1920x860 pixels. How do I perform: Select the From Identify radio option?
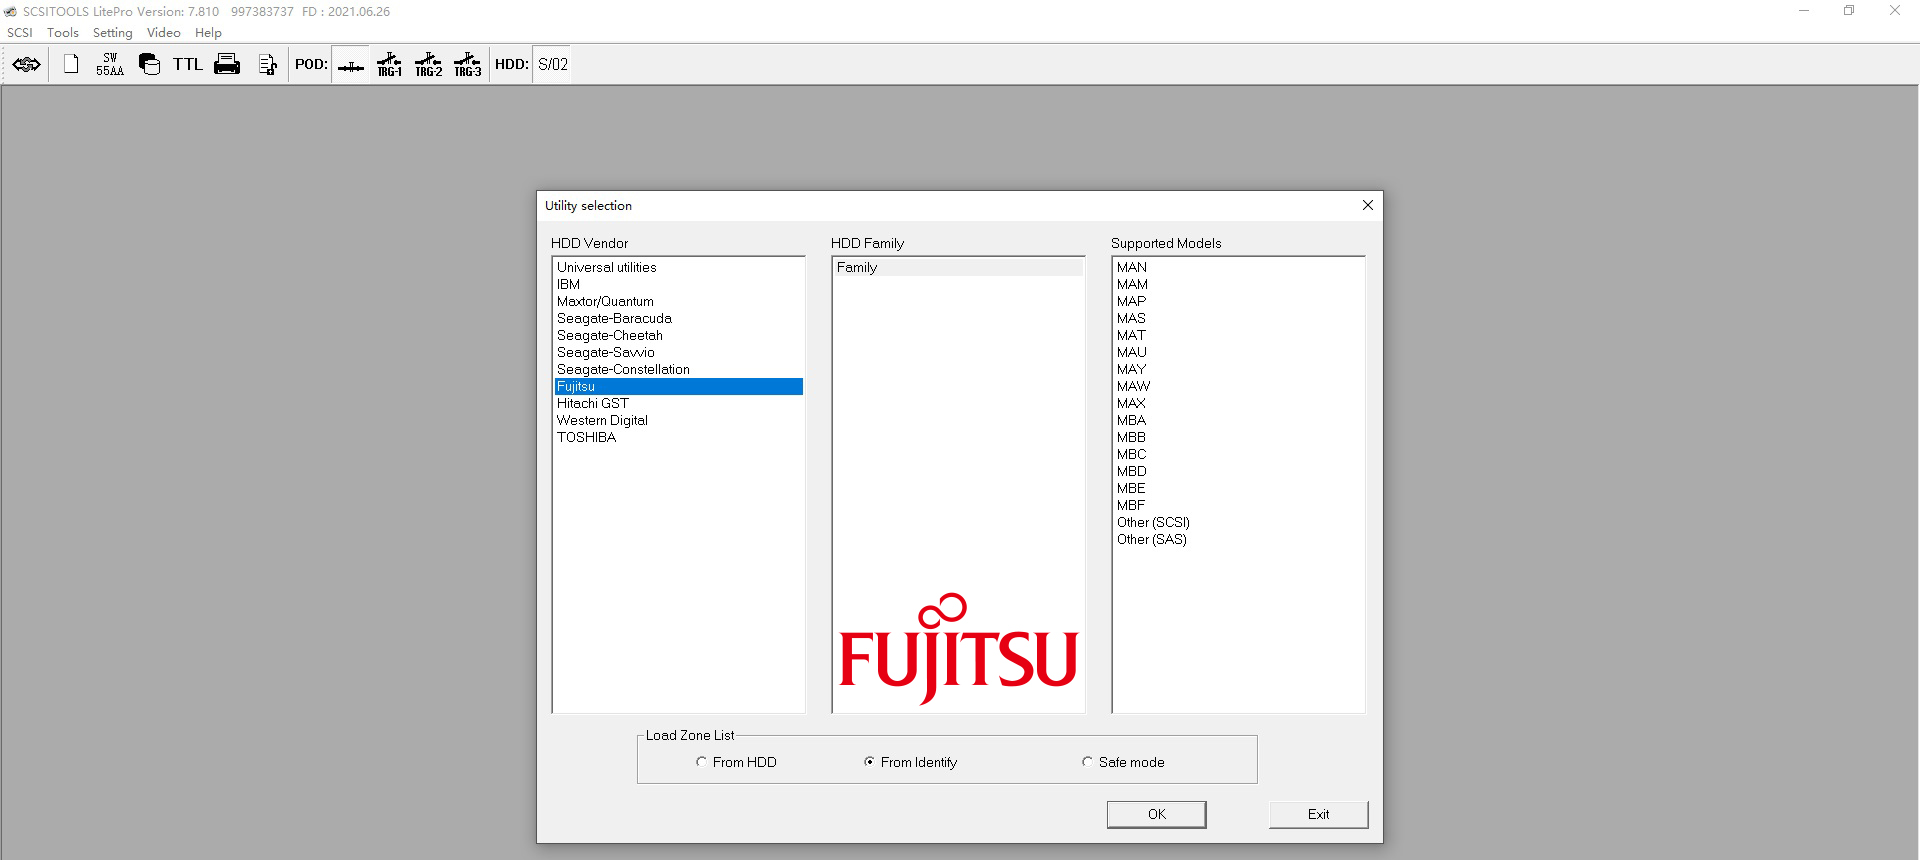[910, 762]
